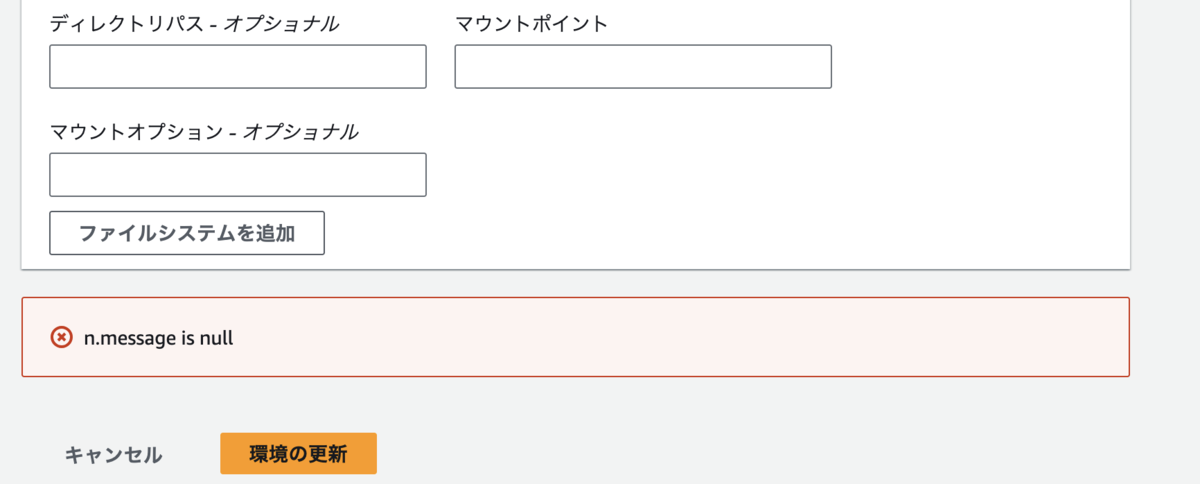
Task: Click the マウントポイント field label
Action: tap(531, 24)
